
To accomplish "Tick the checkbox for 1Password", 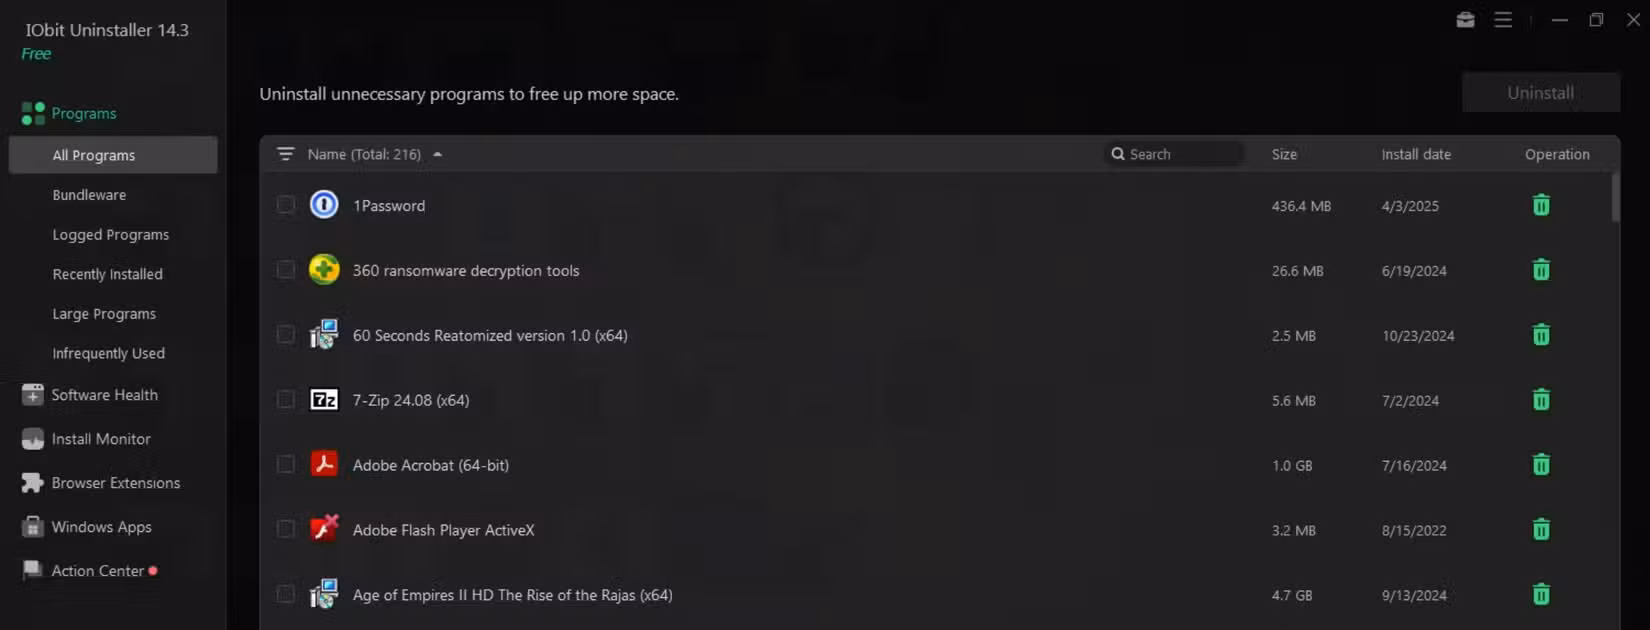I will 286,205.
